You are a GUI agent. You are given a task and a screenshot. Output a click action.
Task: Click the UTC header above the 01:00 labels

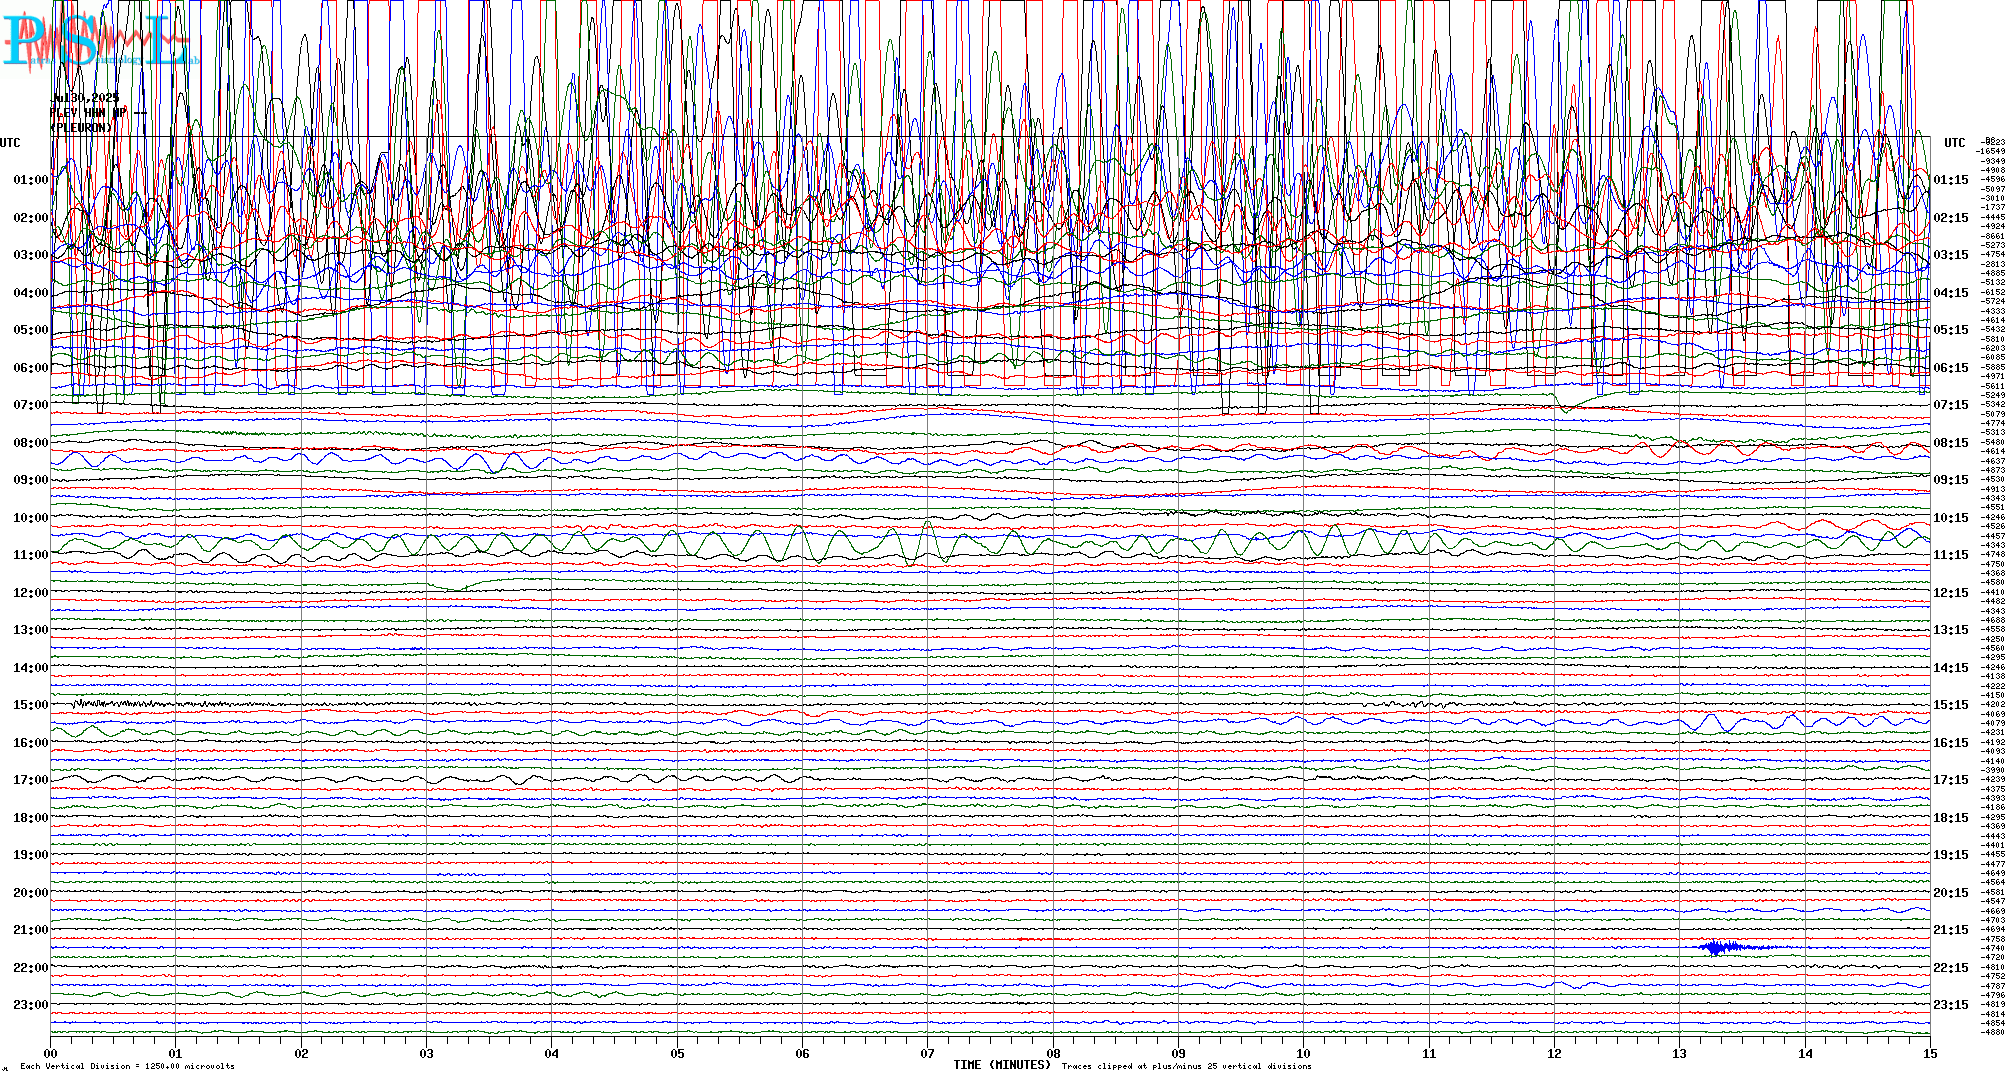[x=10, y=143]
